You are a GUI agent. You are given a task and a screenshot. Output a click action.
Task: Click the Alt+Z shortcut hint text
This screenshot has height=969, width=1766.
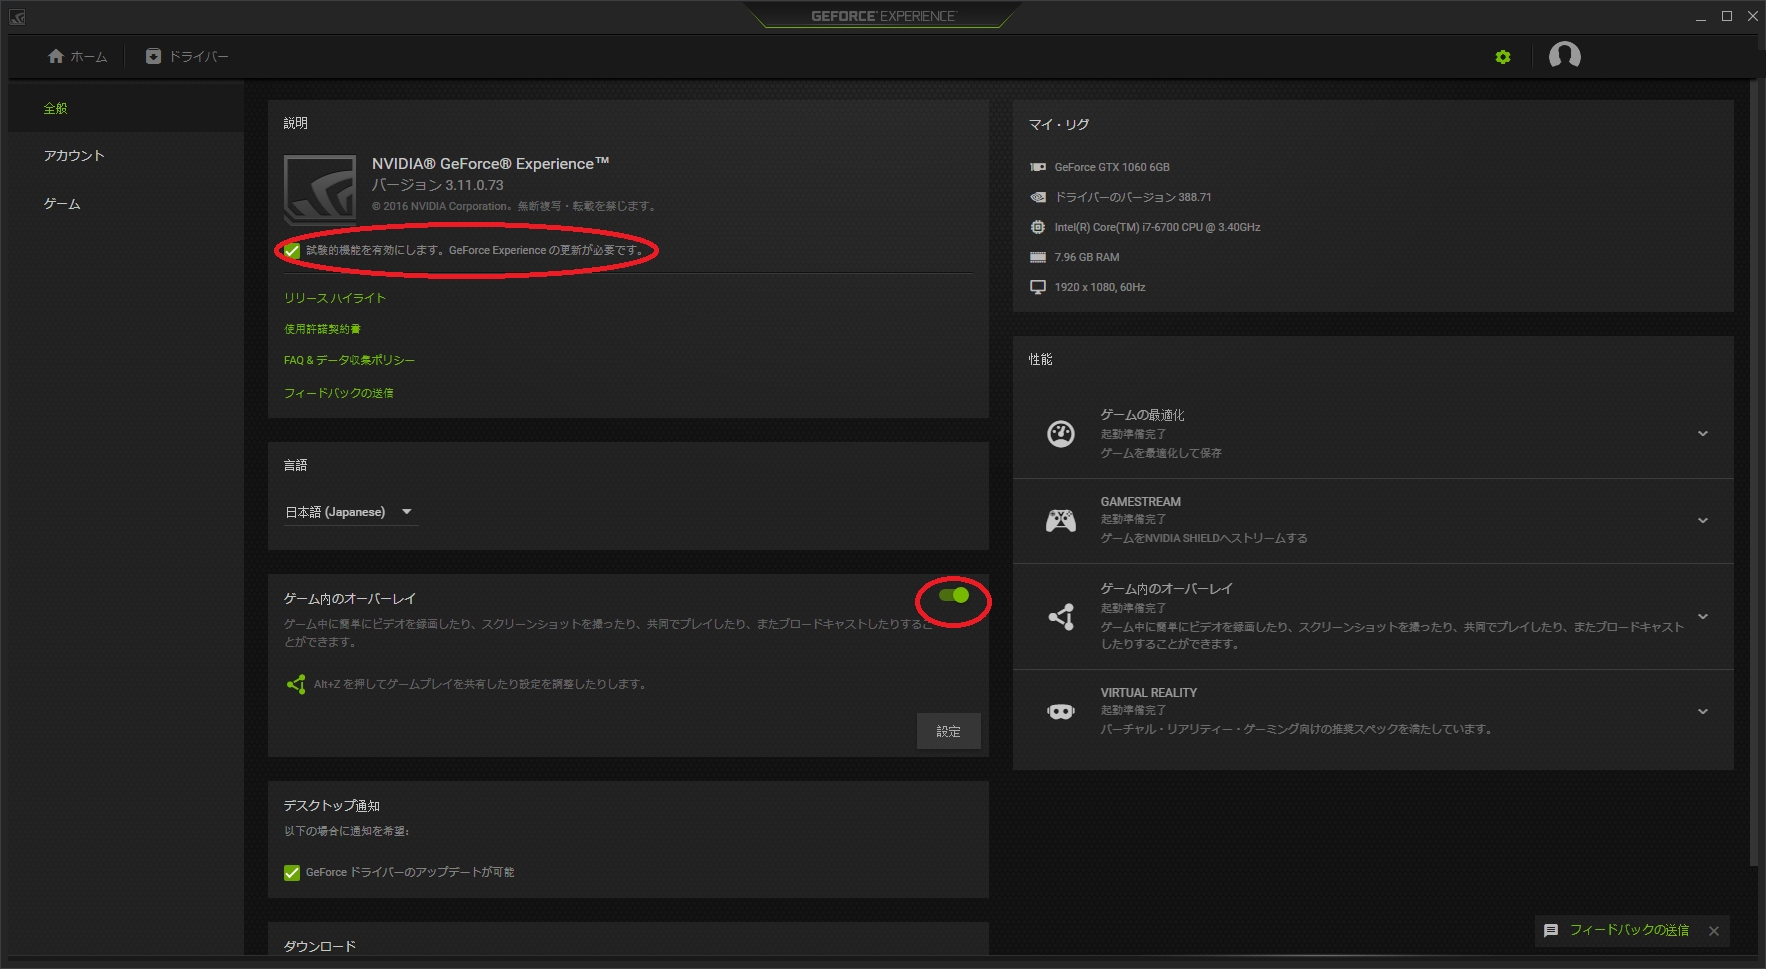pos(480,685)
